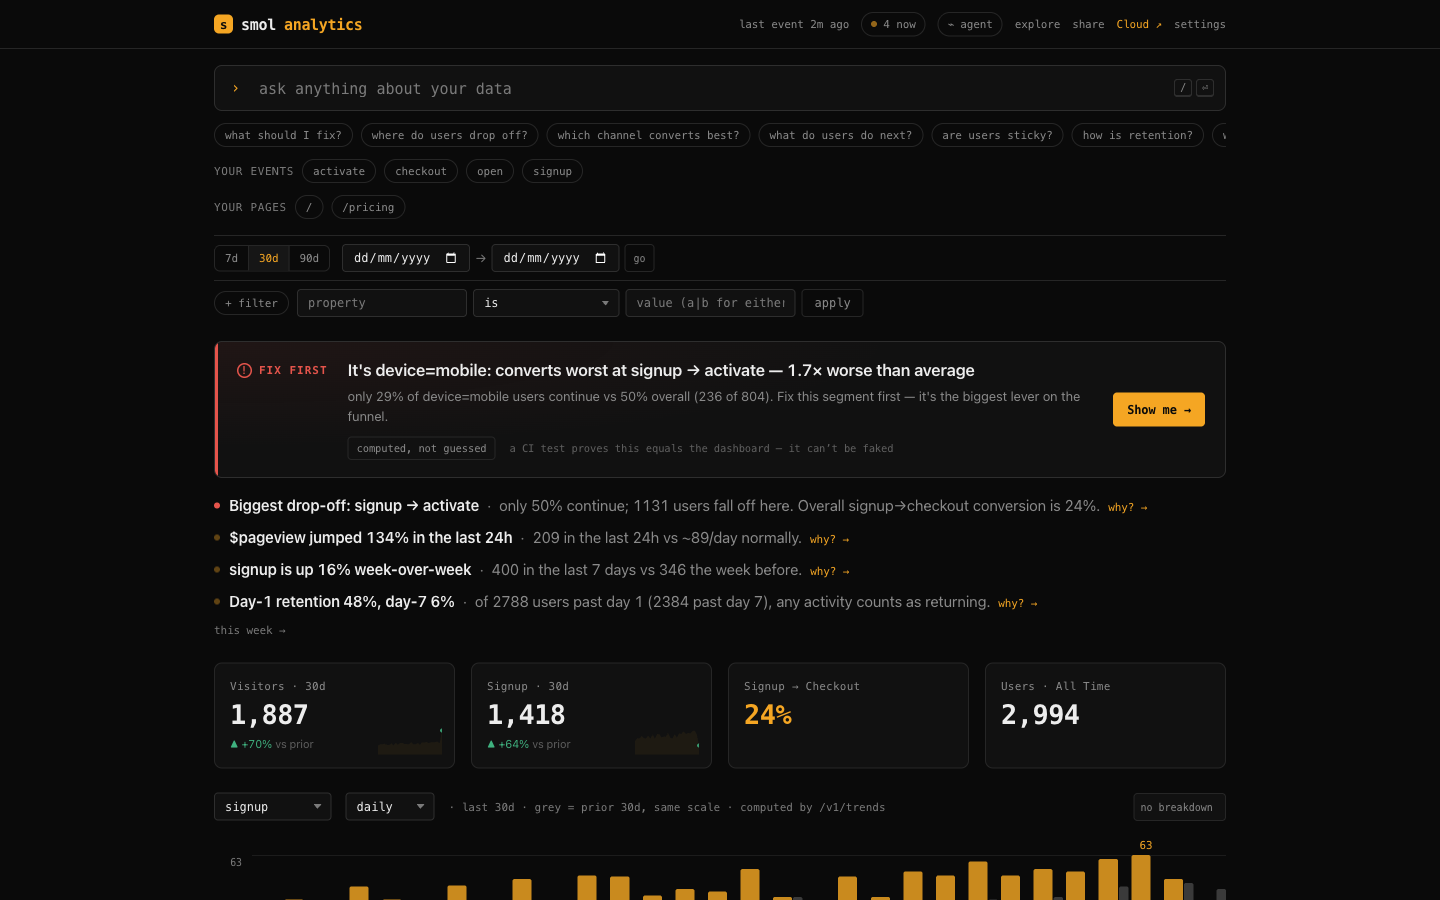The image size is (1440, 900).
Task: Click why link for $pageview jump
Action: pos(829,539)
